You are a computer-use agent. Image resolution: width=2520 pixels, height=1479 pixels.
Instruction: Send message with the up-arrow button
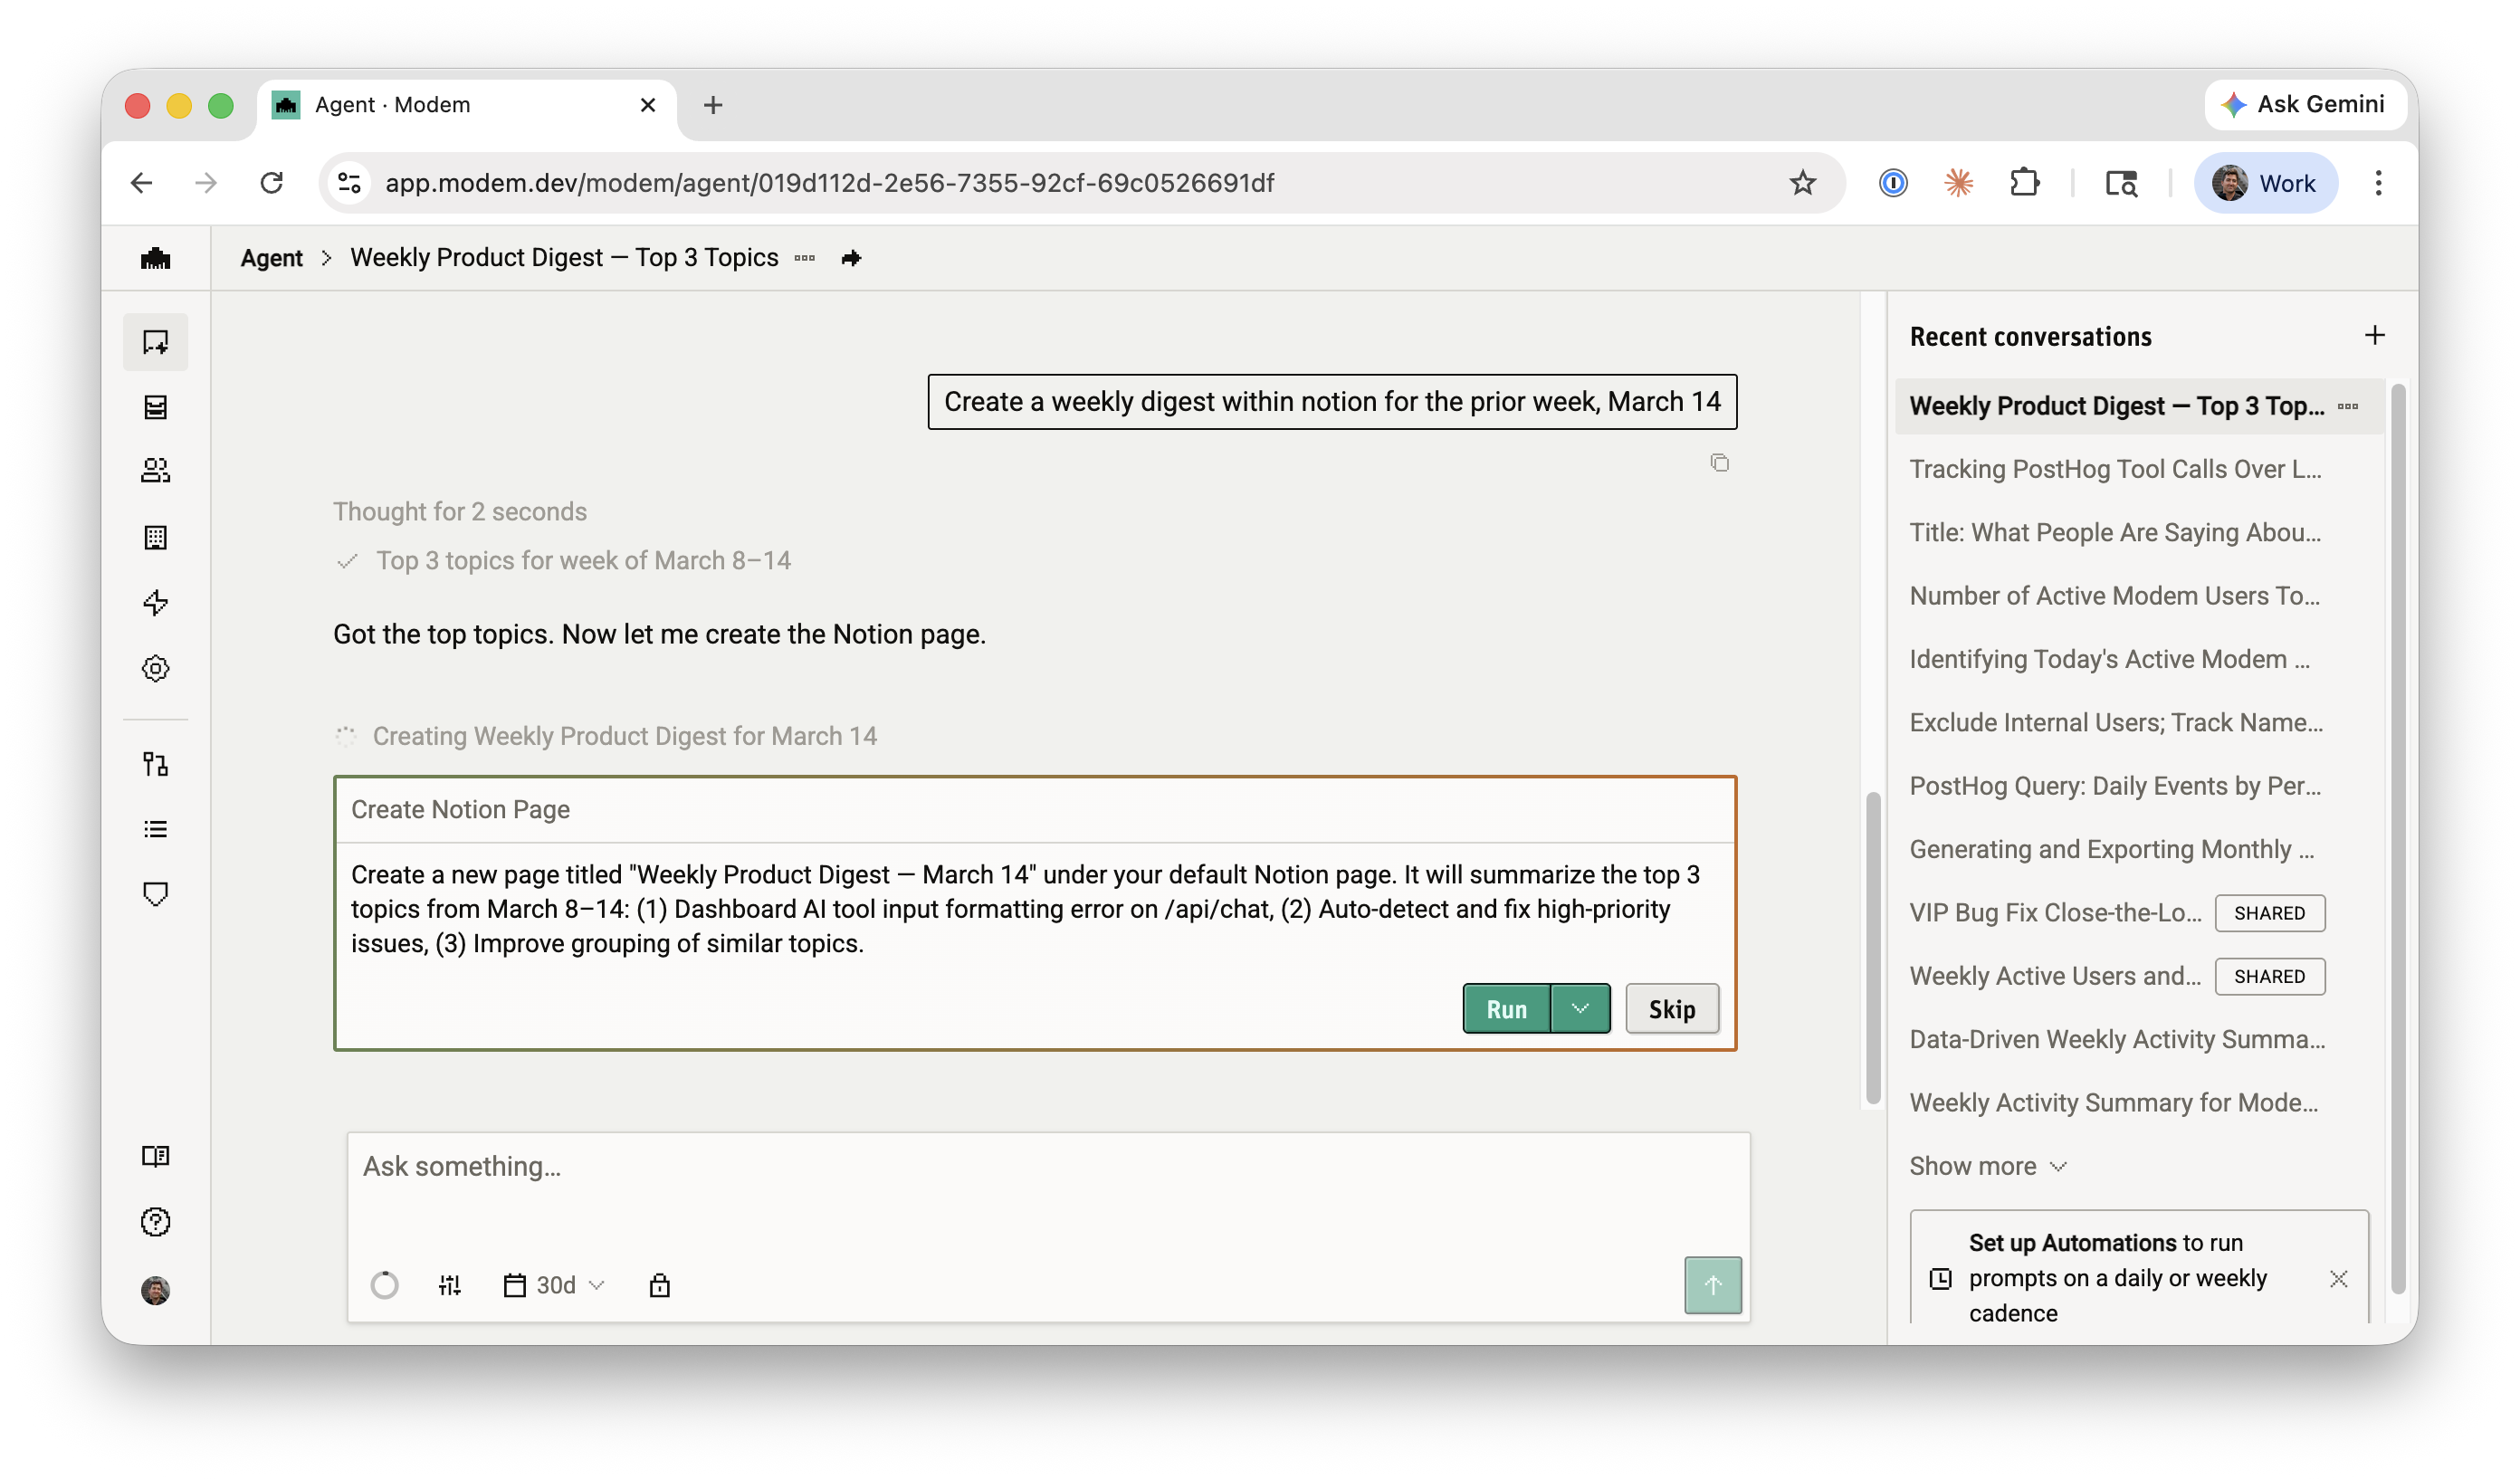point(1712,1285)
